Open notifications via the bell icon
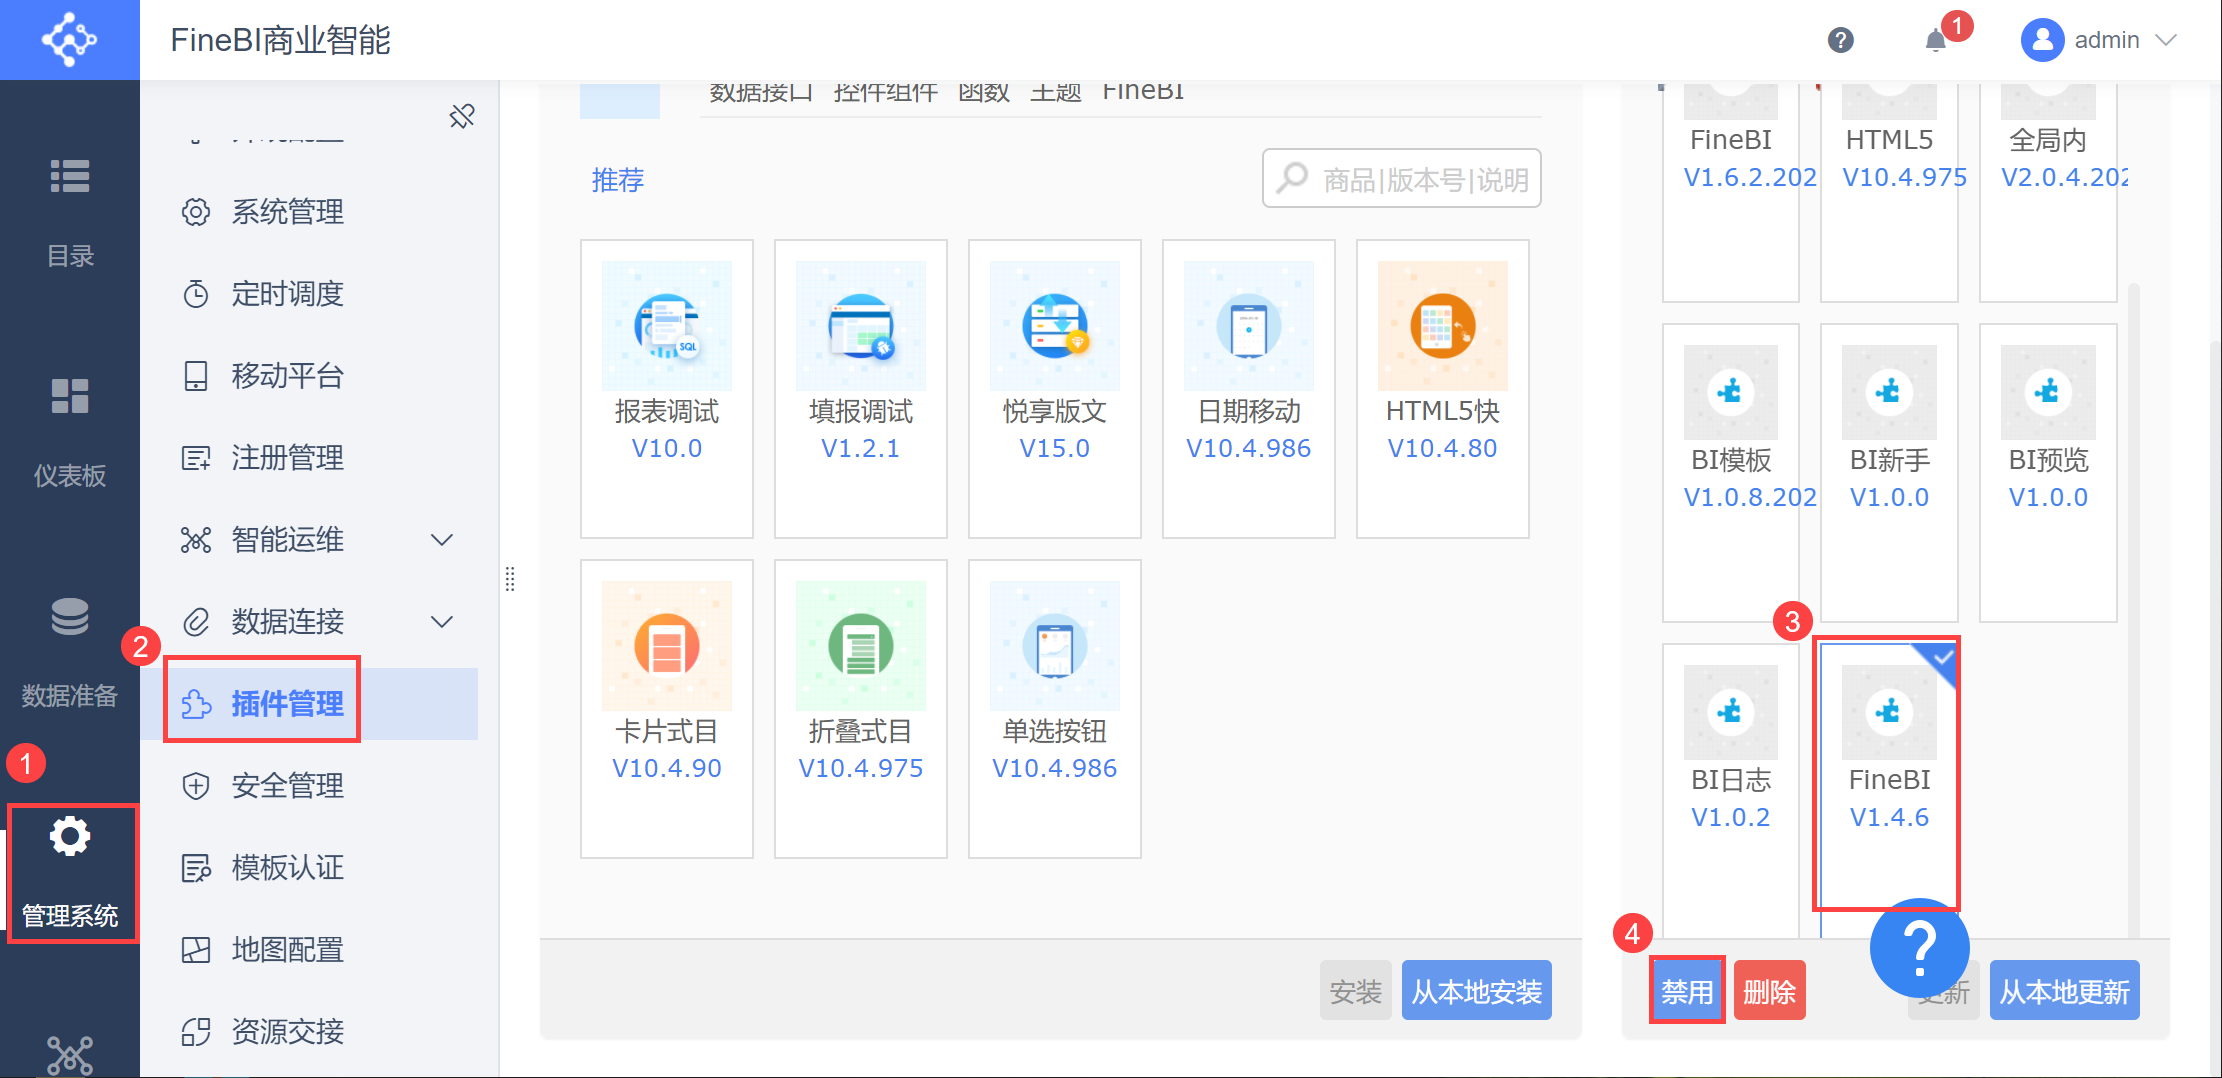The image size is (2222, 1078). [1936, 40]
